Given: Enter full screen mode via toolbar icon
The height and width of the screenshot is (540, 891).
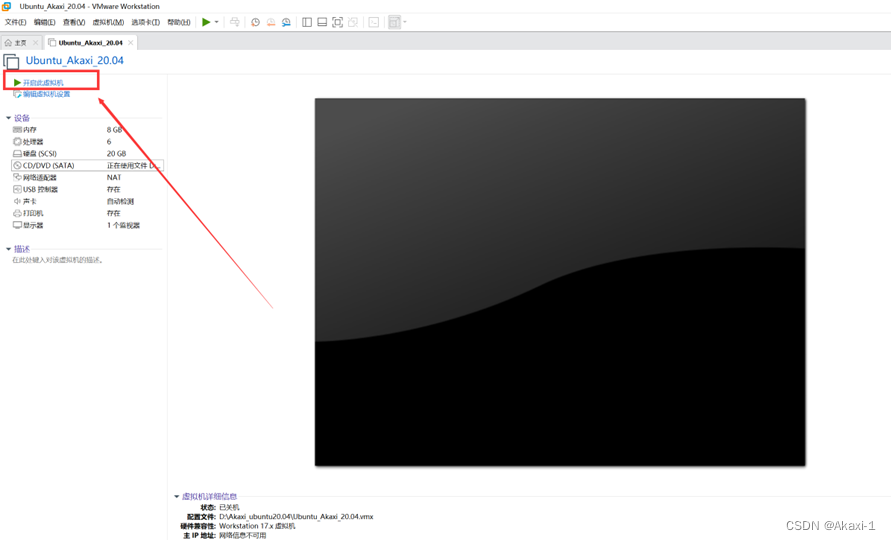Looking at the screenshot, I should coord(338,22).
